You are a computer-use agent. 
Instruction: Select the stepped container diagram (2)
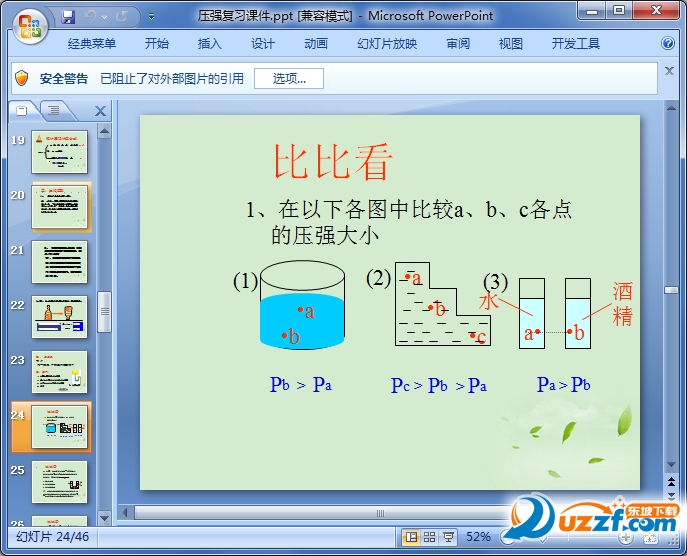click(x=443, y=304)
